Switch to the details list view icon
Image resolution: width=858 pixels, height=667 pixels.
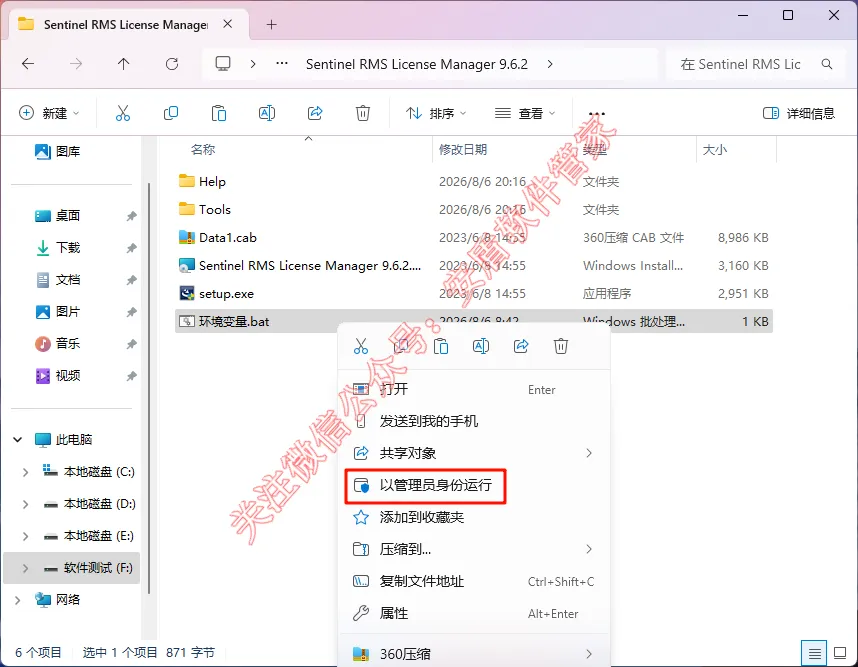814,653
